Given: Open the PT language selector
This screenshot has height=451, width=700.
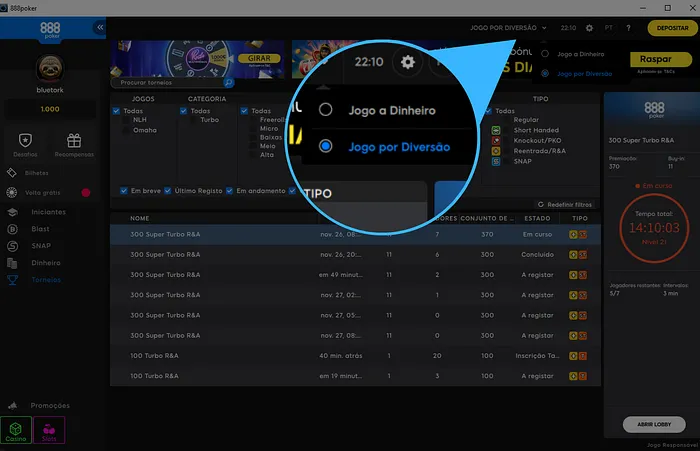Looking at the screenshot, I should [608, 28].
